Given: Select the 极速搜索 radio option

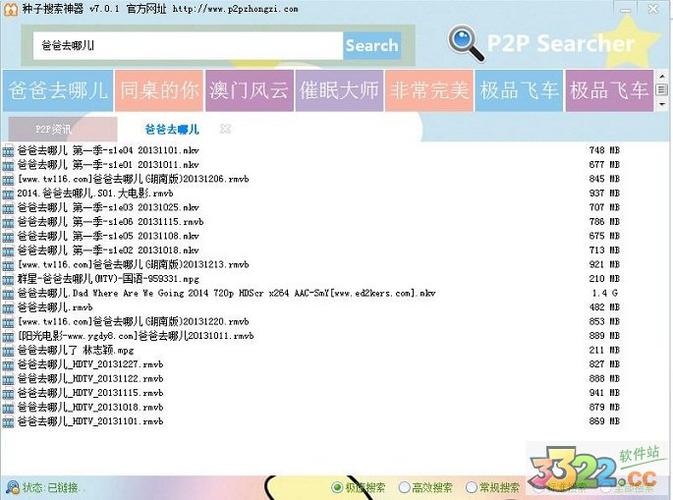Looking at the screenshot, I should [337, 488].
